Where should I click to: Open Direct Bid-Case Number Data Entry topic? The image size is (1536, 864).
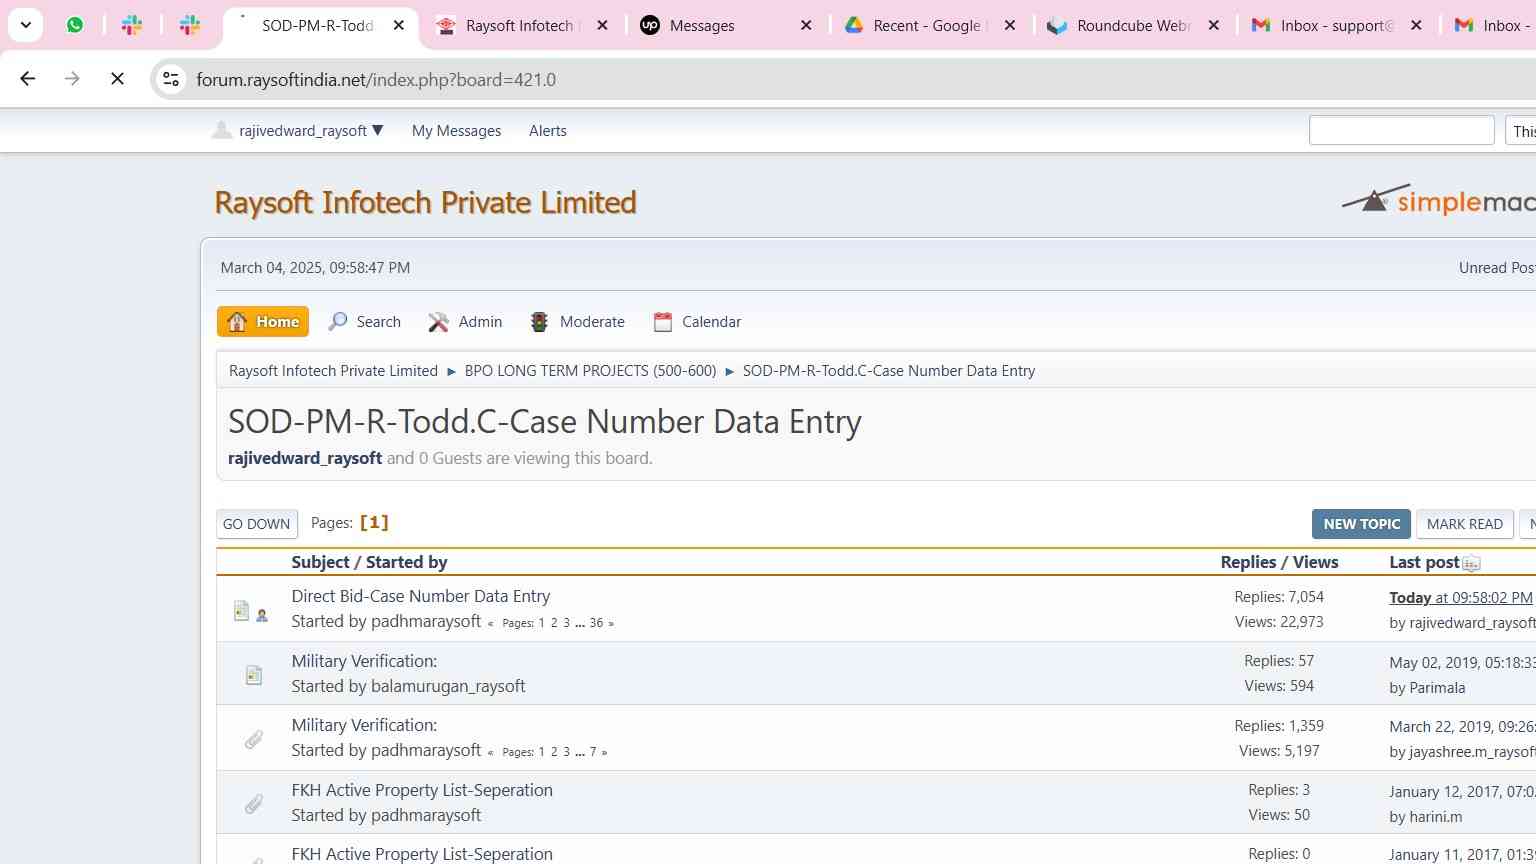(x=420, y=596)
